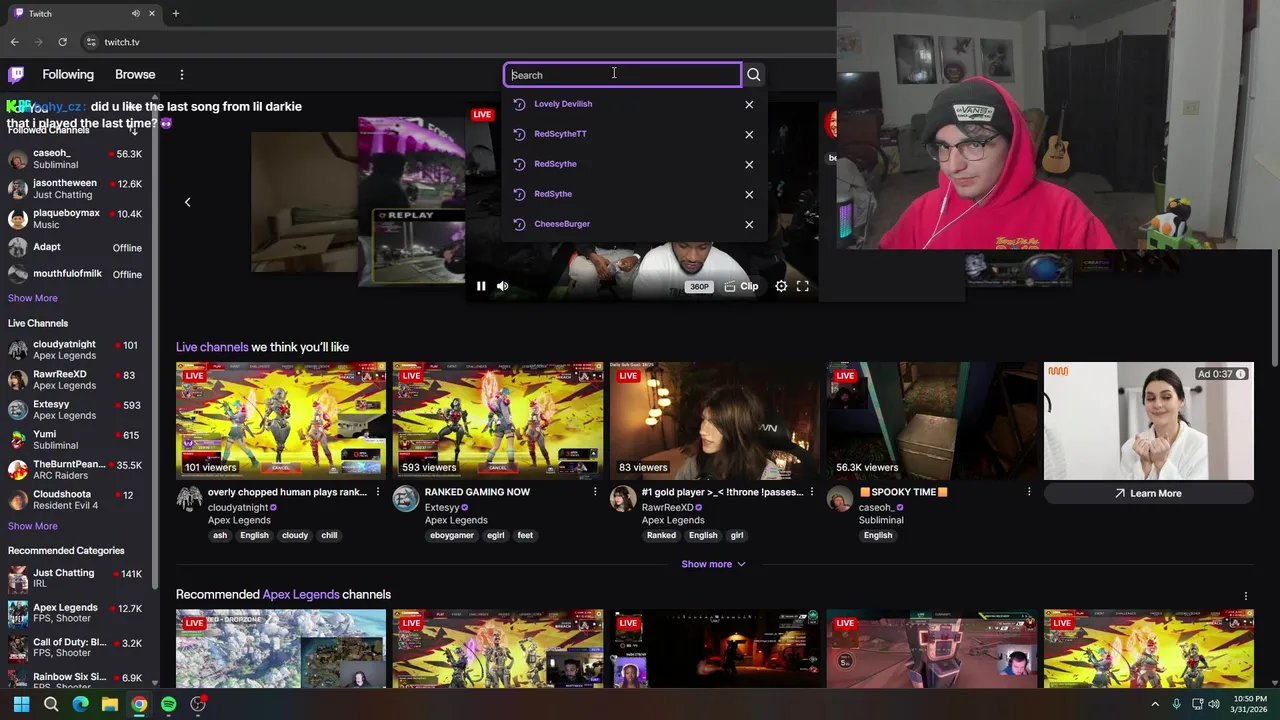Open 'Live channels' heading link
This screenshot has width=1280, height=720.
[212, 347]
